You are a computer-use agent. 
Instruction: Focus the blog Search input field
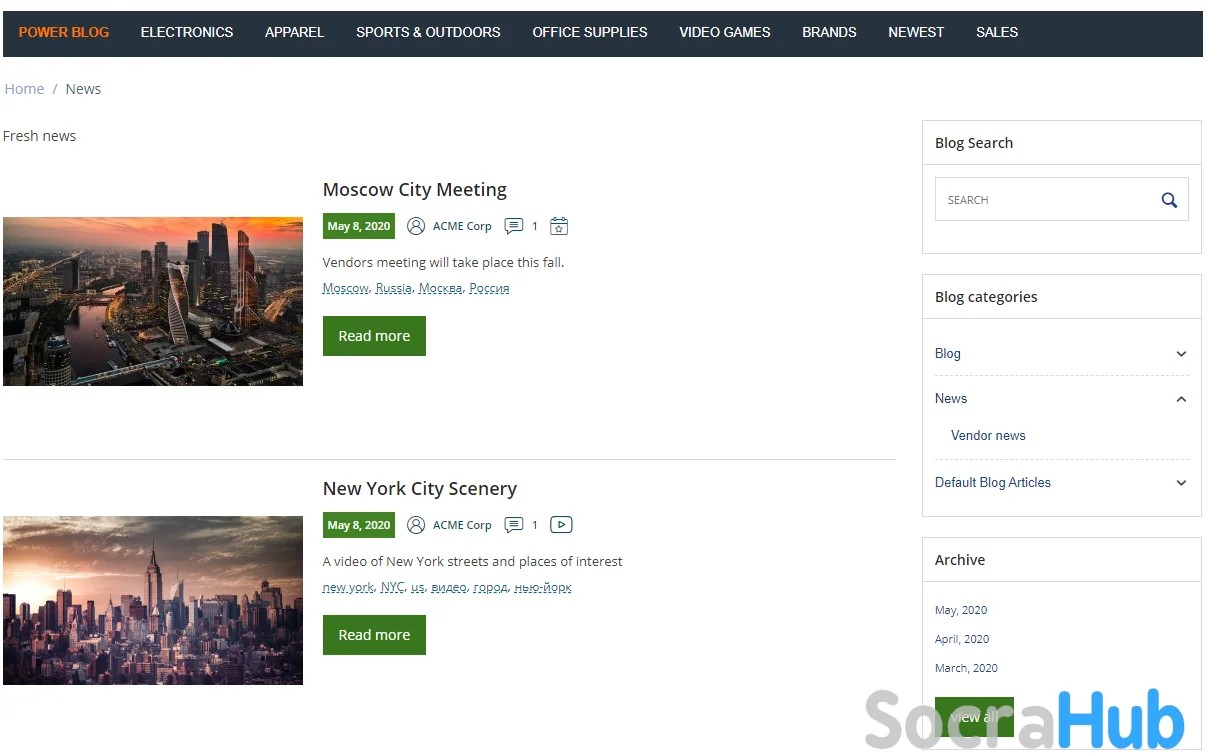click(x=1045, y=200)
